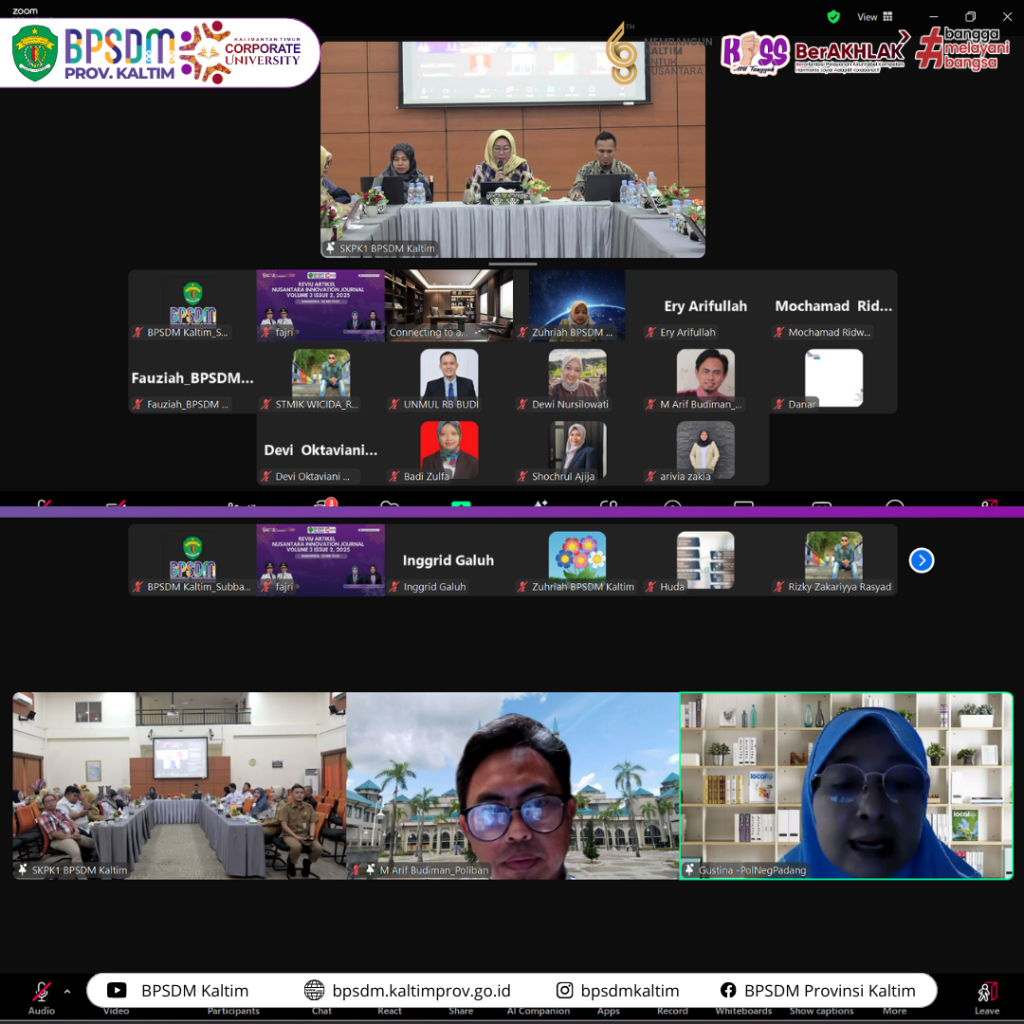Select Badi Zulfa's red-background photo
The width and height of the screenshot is (1024, 1024).
[x=449, y=449]
